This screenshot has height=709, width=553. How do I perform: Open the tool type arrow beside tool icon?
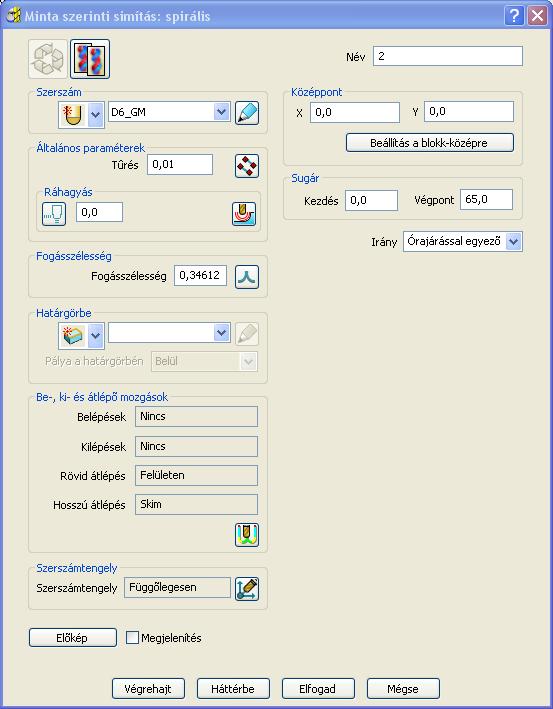[x=95, y=114]
